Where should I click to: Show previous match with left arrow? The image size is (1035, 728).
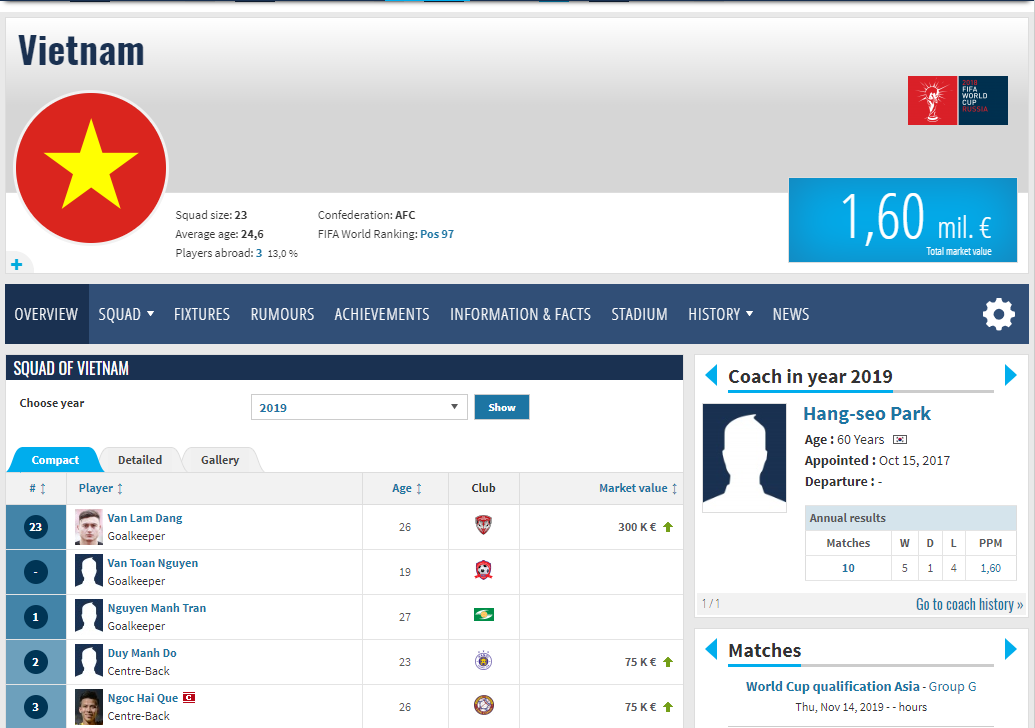[711, 649]
